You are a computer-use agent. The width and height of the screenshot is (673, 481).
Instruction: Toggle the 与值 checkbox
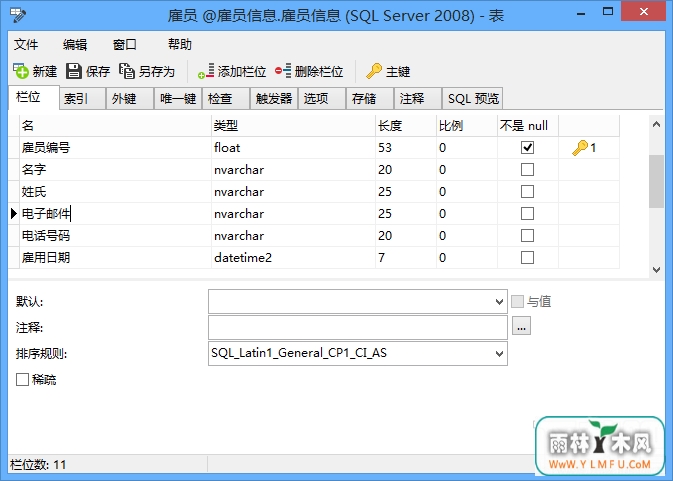point(517,302)
